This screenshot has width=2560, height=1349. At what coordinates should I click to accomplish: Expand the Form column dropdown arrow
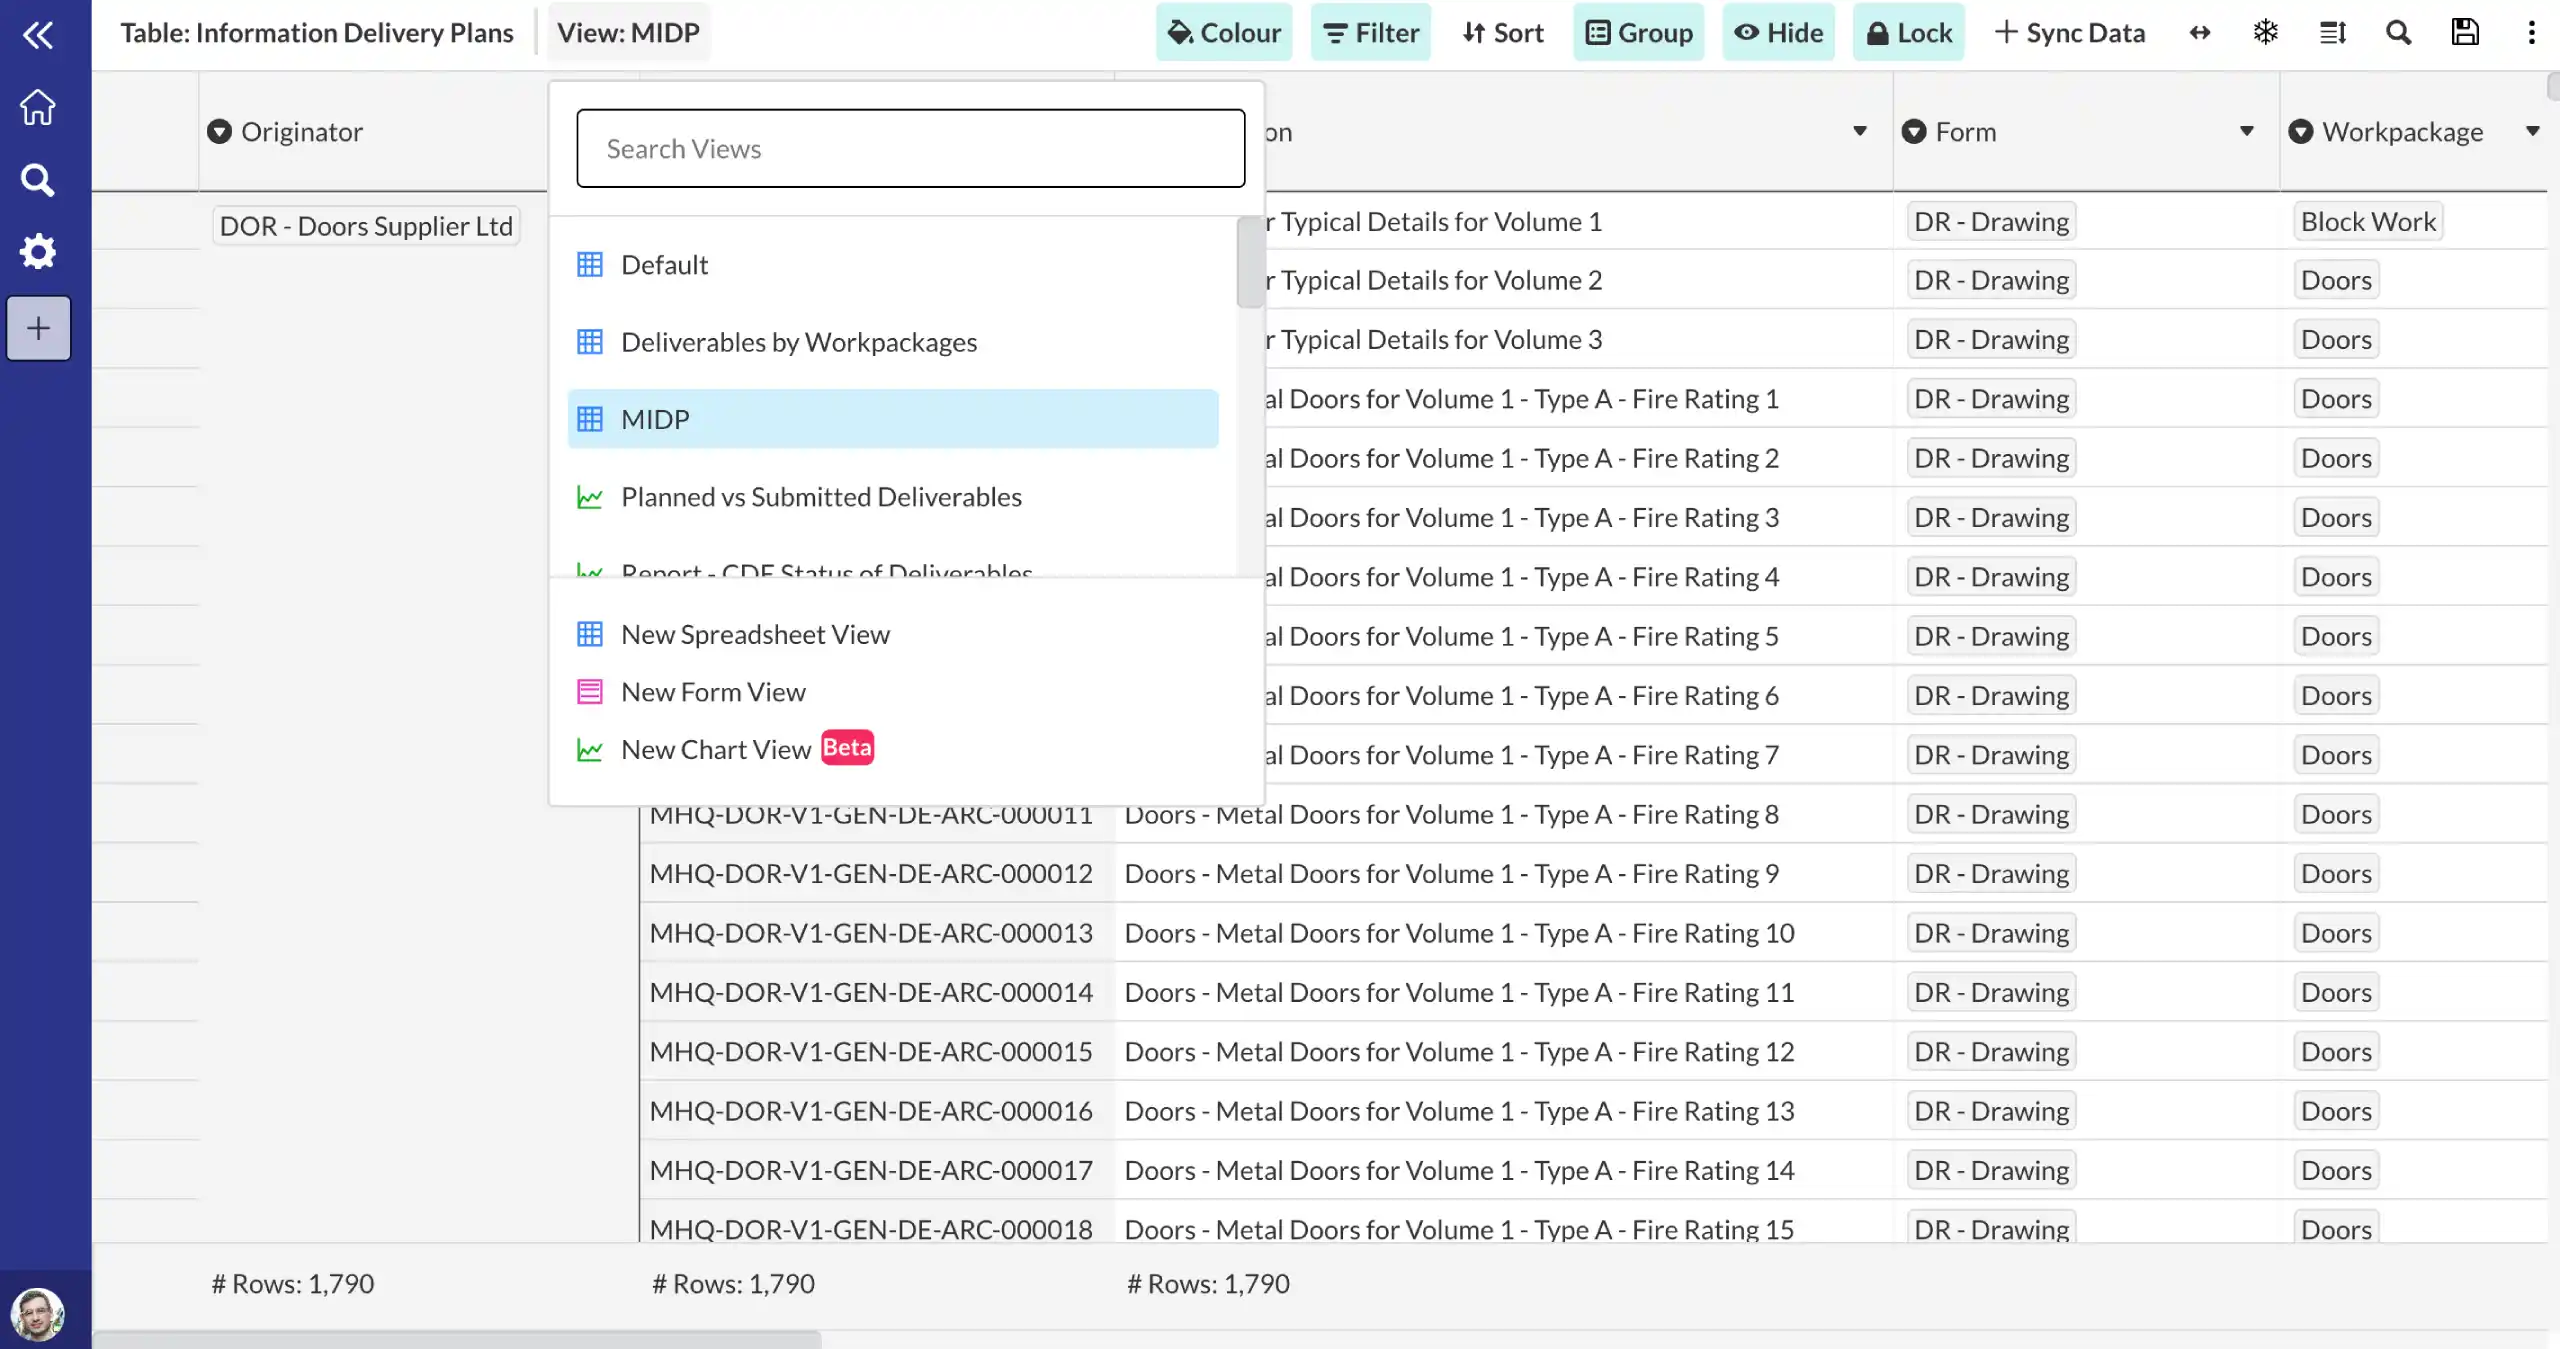tap(2246, 131)
